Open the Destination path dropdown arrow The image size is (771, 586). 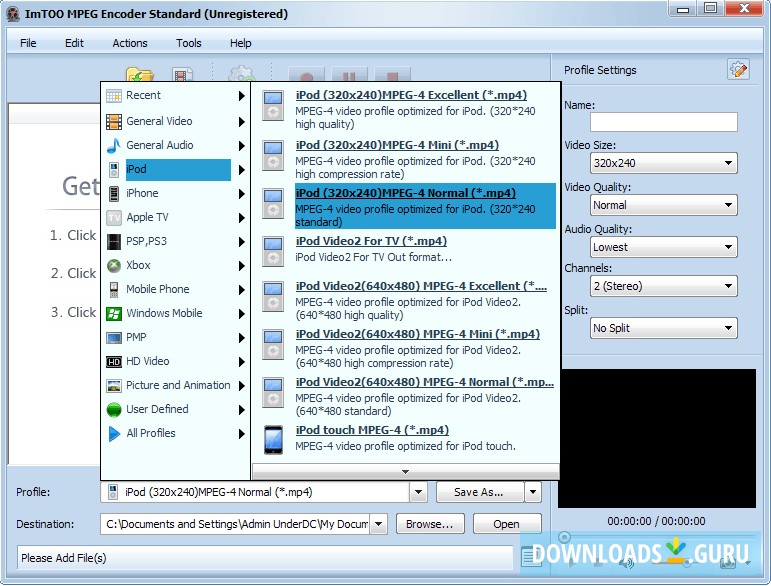pos(379,524)
